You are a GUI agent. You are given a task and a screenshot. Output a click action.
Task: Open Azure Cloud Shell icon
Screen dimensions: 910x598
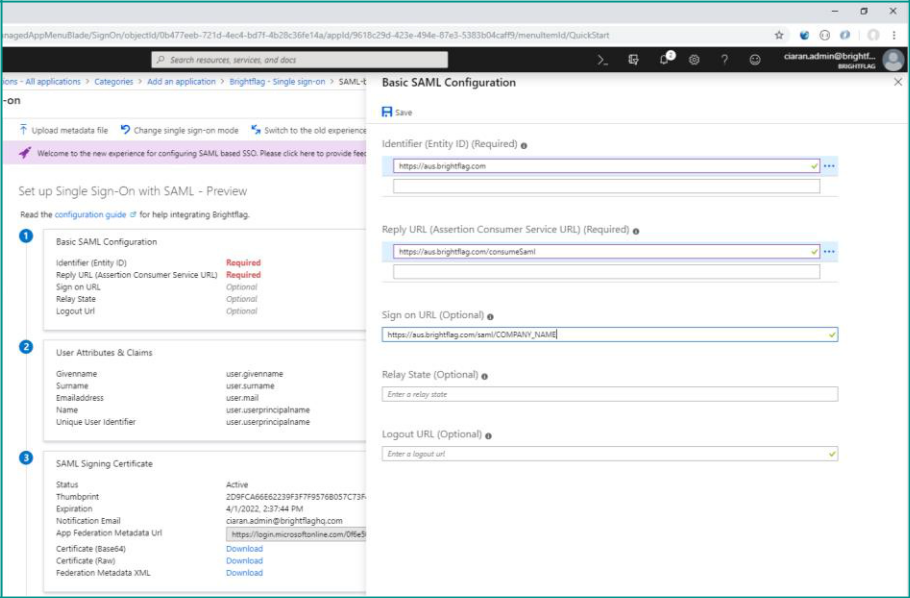click(603, 60)
